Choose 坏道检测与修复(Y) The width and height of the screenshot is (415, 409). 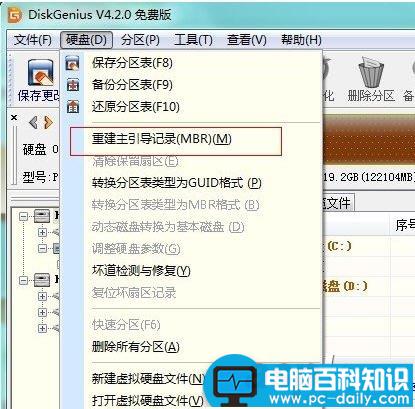point(141,271)
